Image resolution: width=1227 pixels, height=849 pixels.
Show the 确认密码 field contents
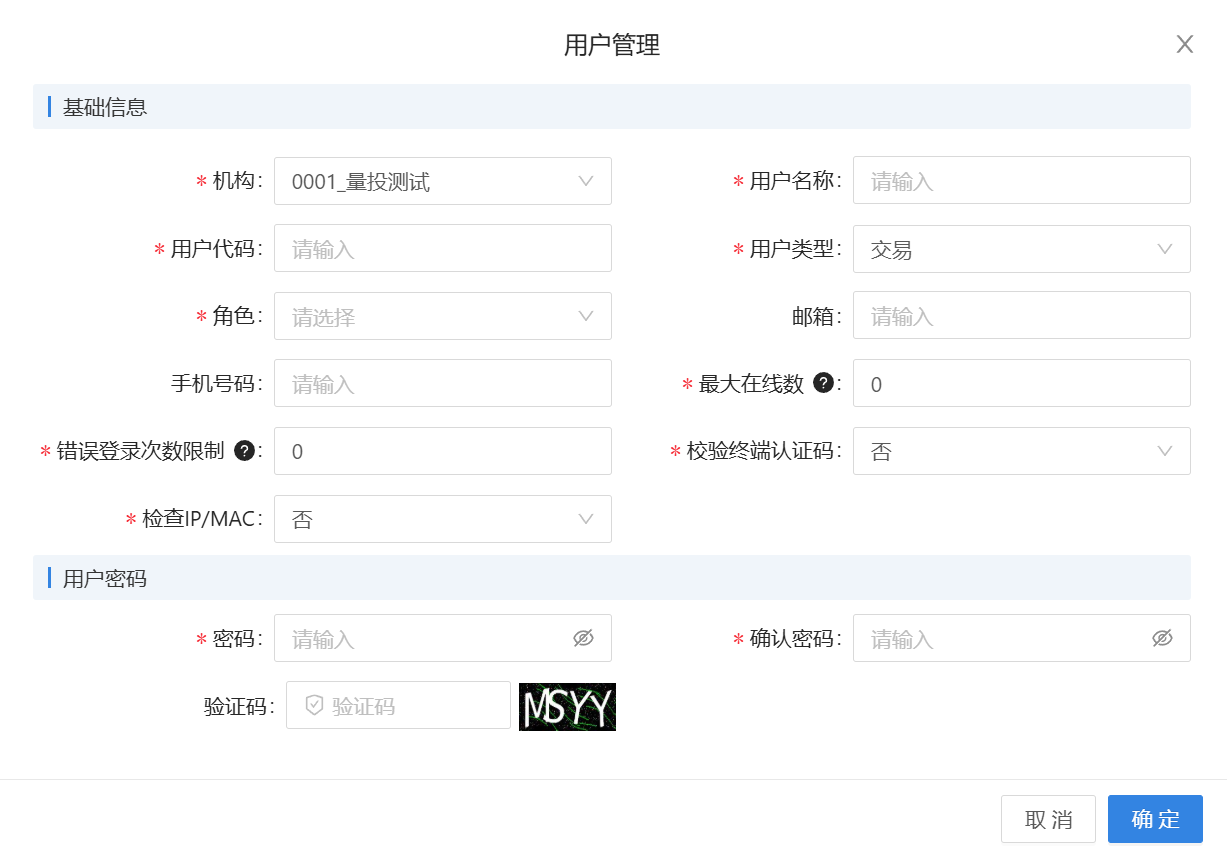coord(1162,638)
